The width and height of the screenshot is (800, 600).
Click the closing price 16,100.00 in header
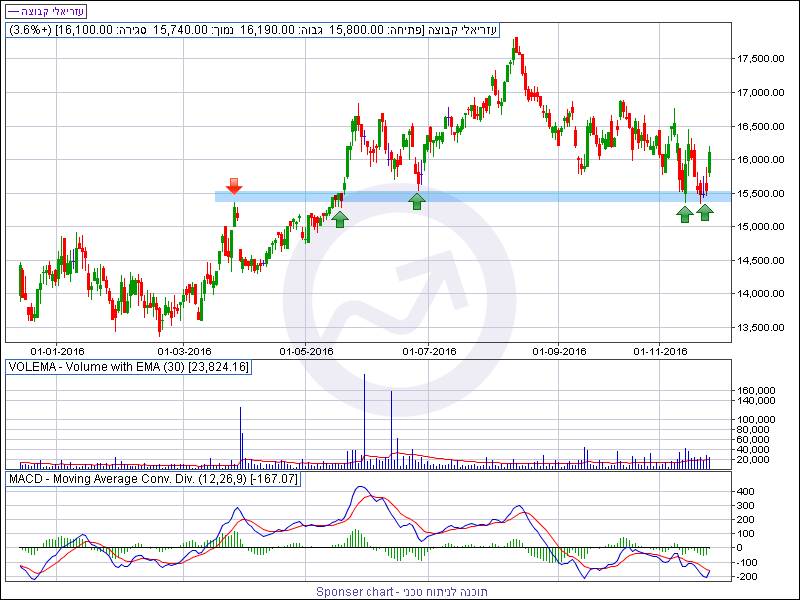84,30
